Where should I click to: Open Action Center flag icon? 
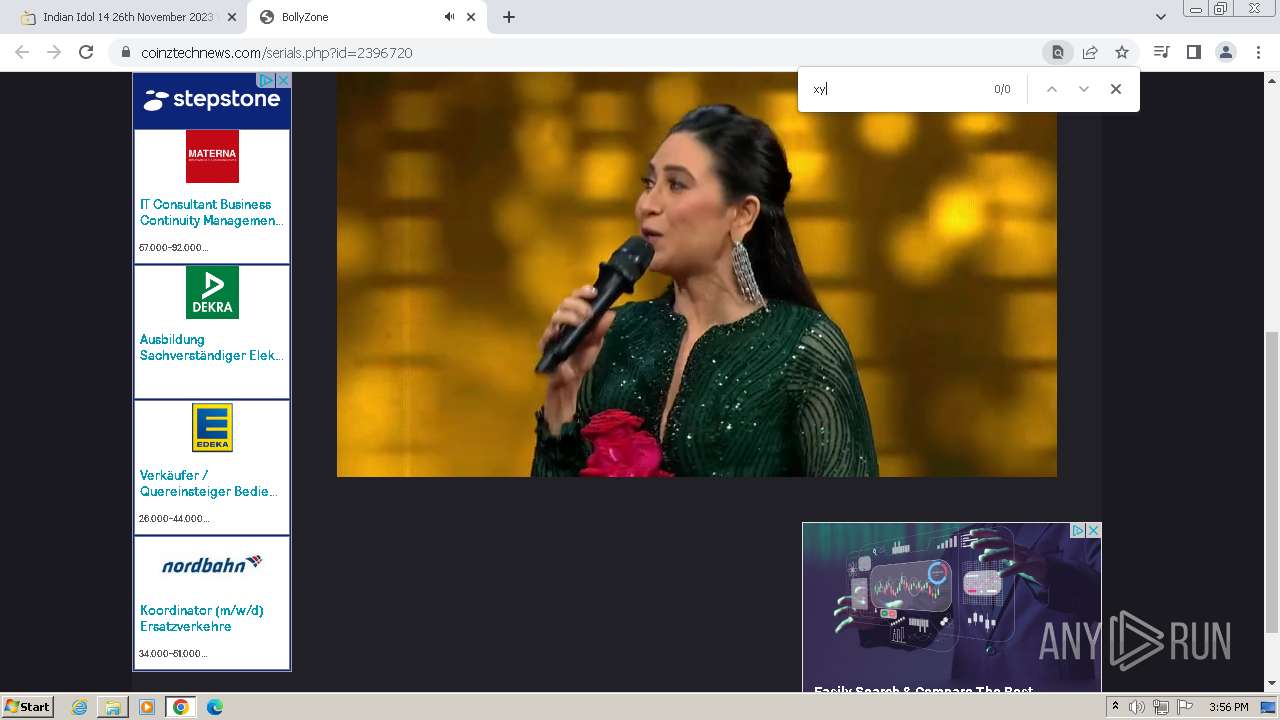pyautogui.click(x=1184, y=707)
